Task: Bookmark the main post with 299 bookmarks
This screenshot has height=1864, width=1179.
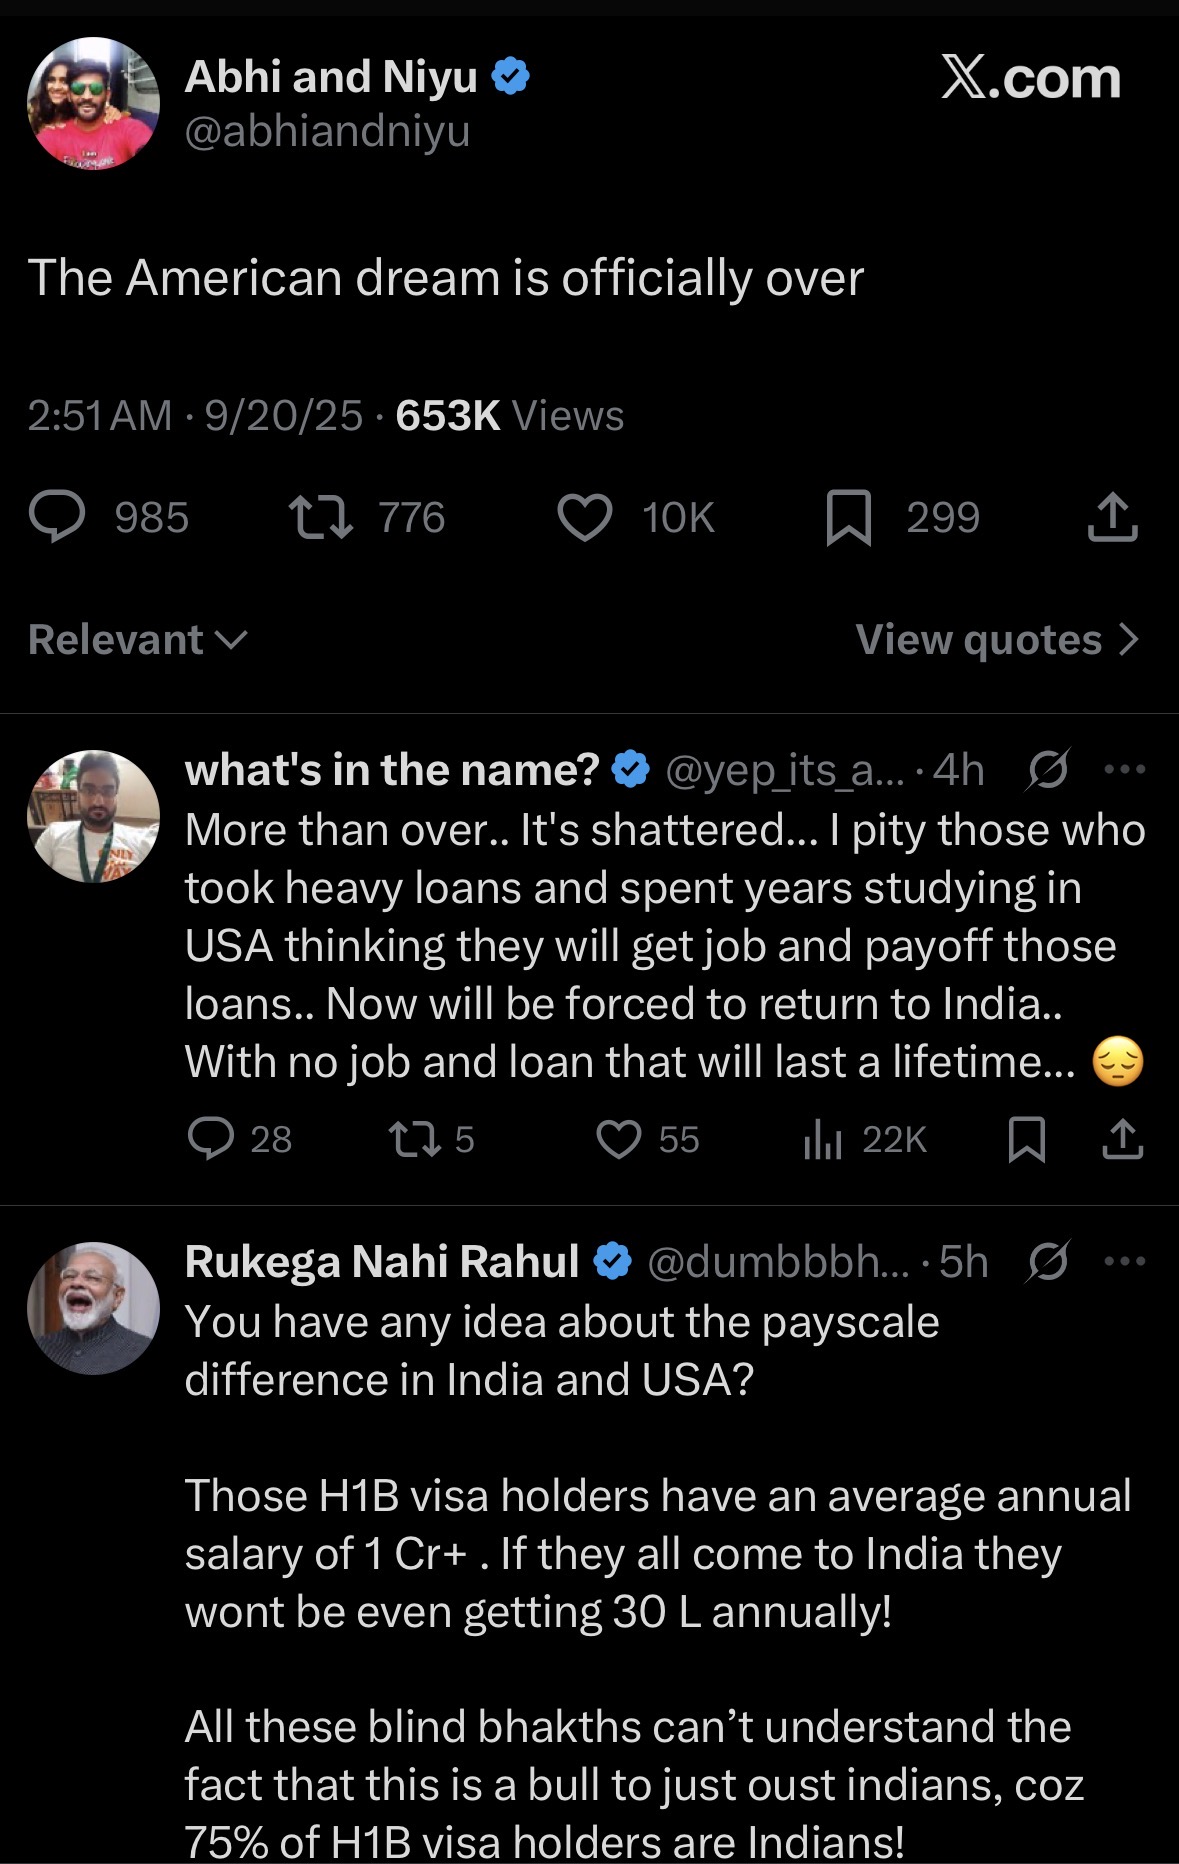Action: click(x=848, y=518)
